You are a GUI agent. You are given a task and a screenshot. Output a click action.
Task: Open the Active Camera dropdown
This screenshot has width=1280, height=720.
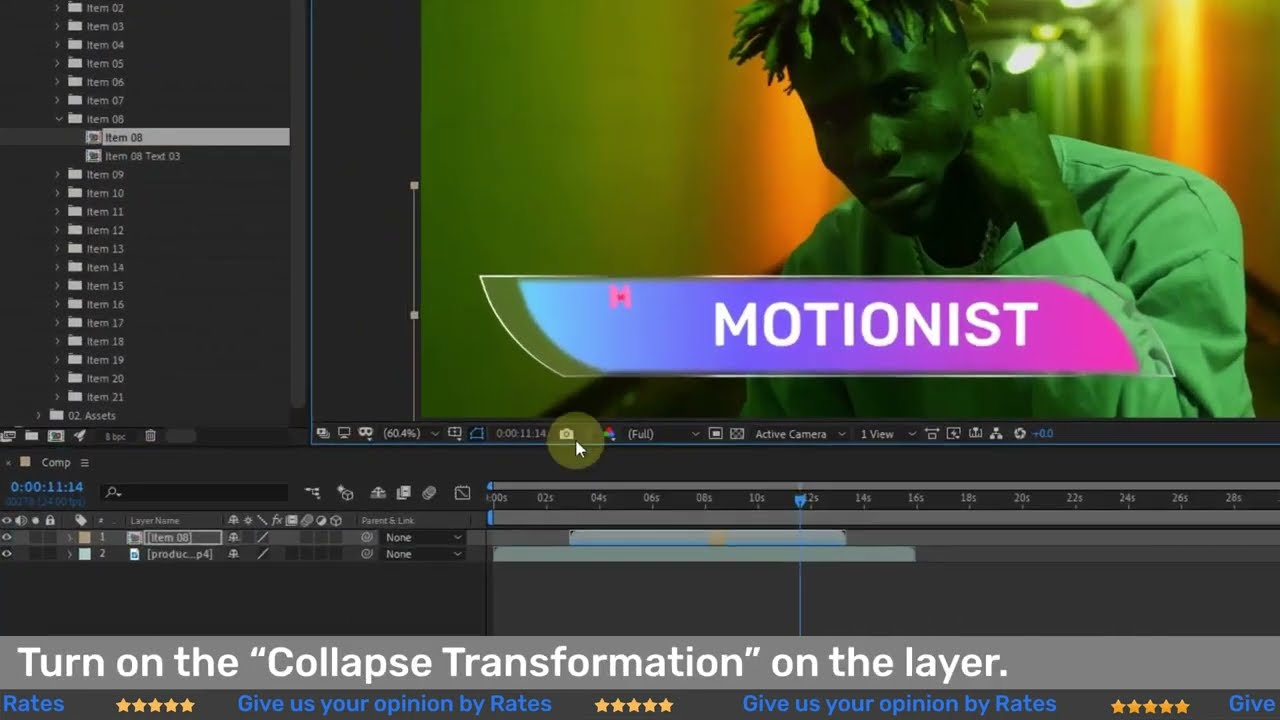[x=800, y=434]
